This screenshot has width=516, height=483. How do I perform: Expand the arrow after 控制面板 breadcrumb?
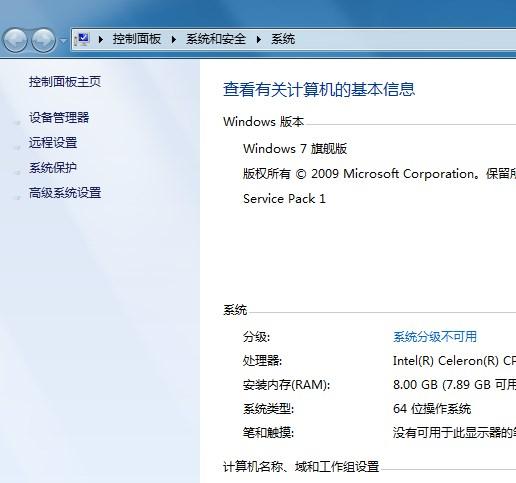click(x=174, y=40)
